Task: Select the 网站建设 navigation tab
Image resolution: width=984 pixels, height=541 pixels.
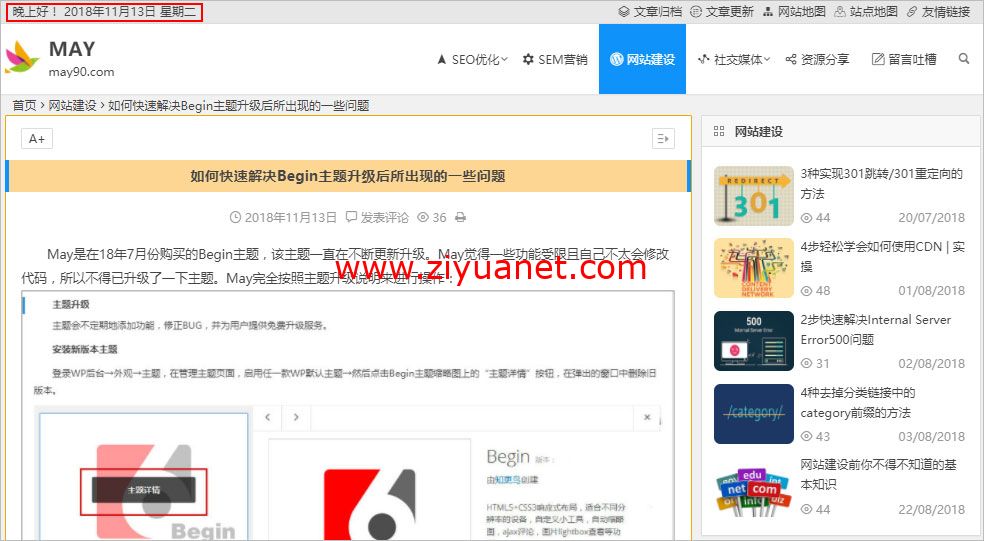Action: 643,59
